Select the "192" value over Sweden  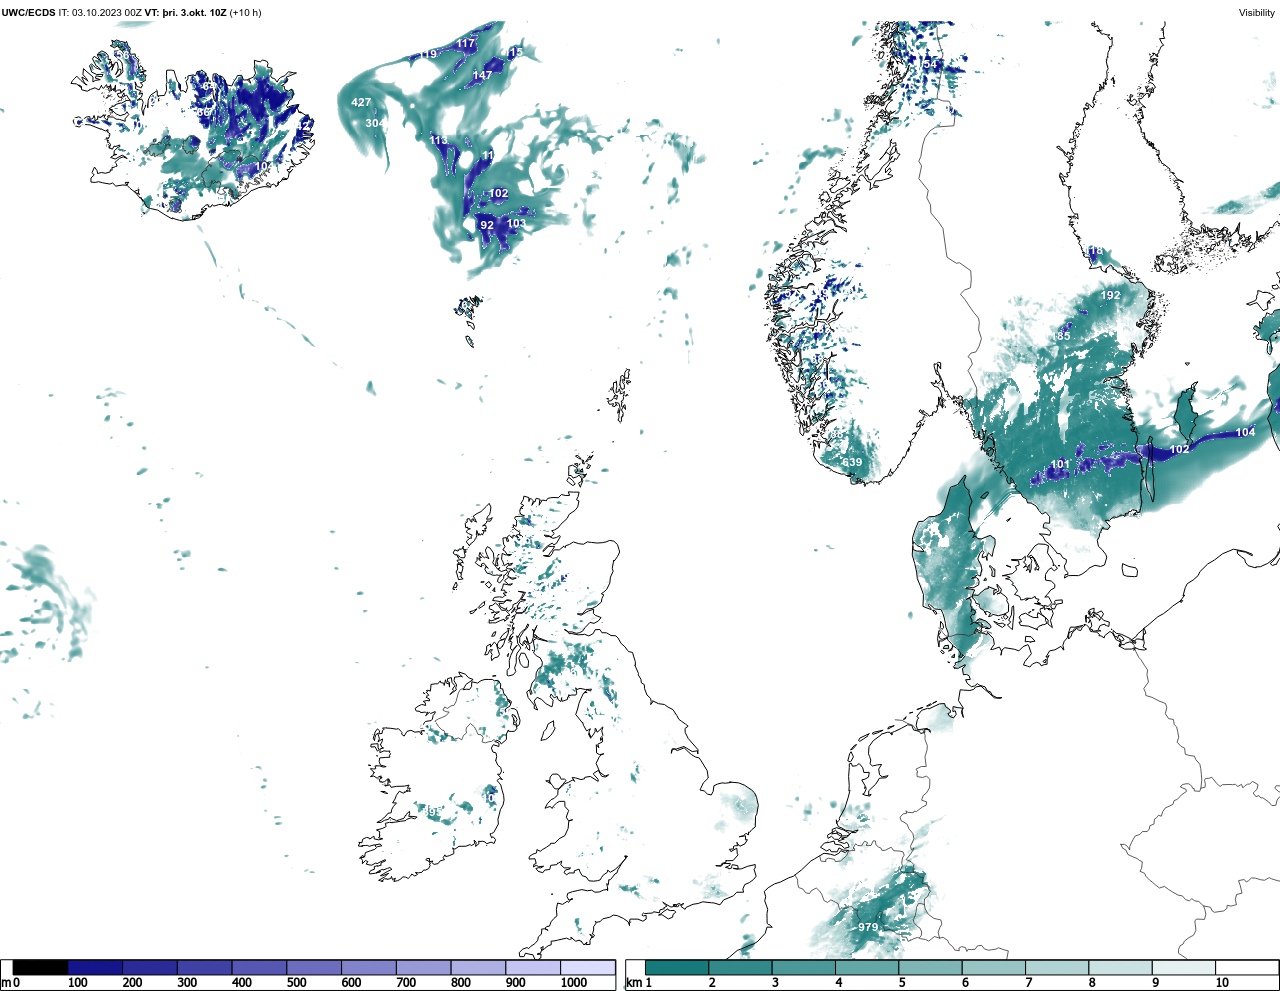point(1111,295)
